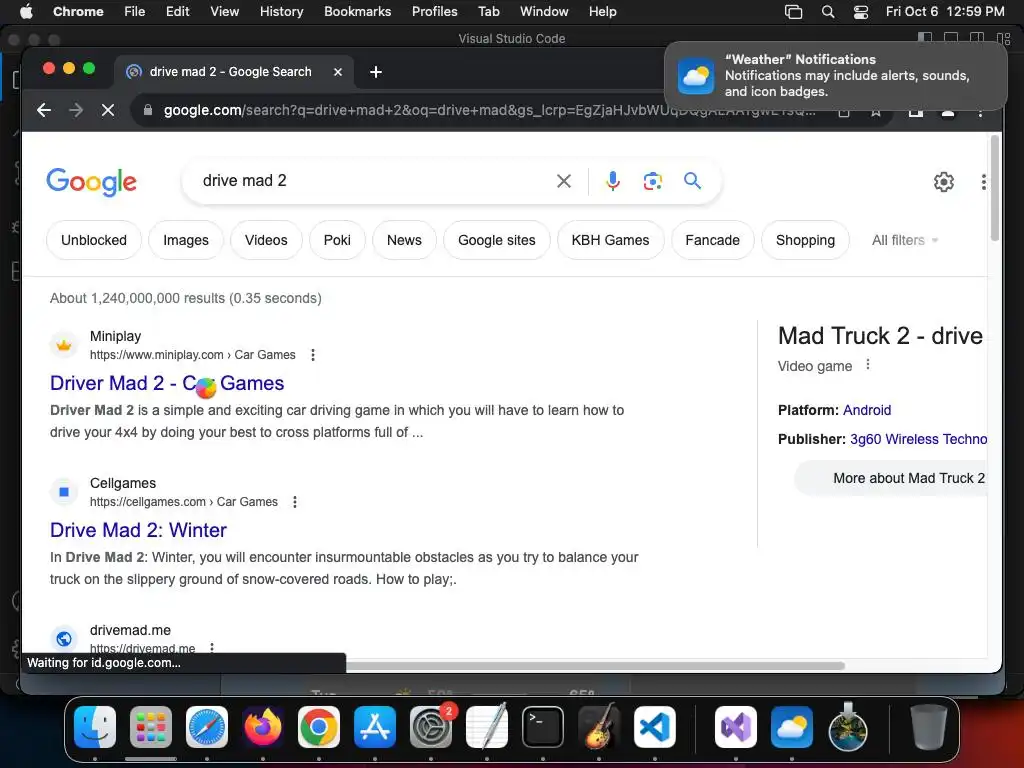The image size is (1024, 768).
Task: Open the History menu
Action: point(281,12)
